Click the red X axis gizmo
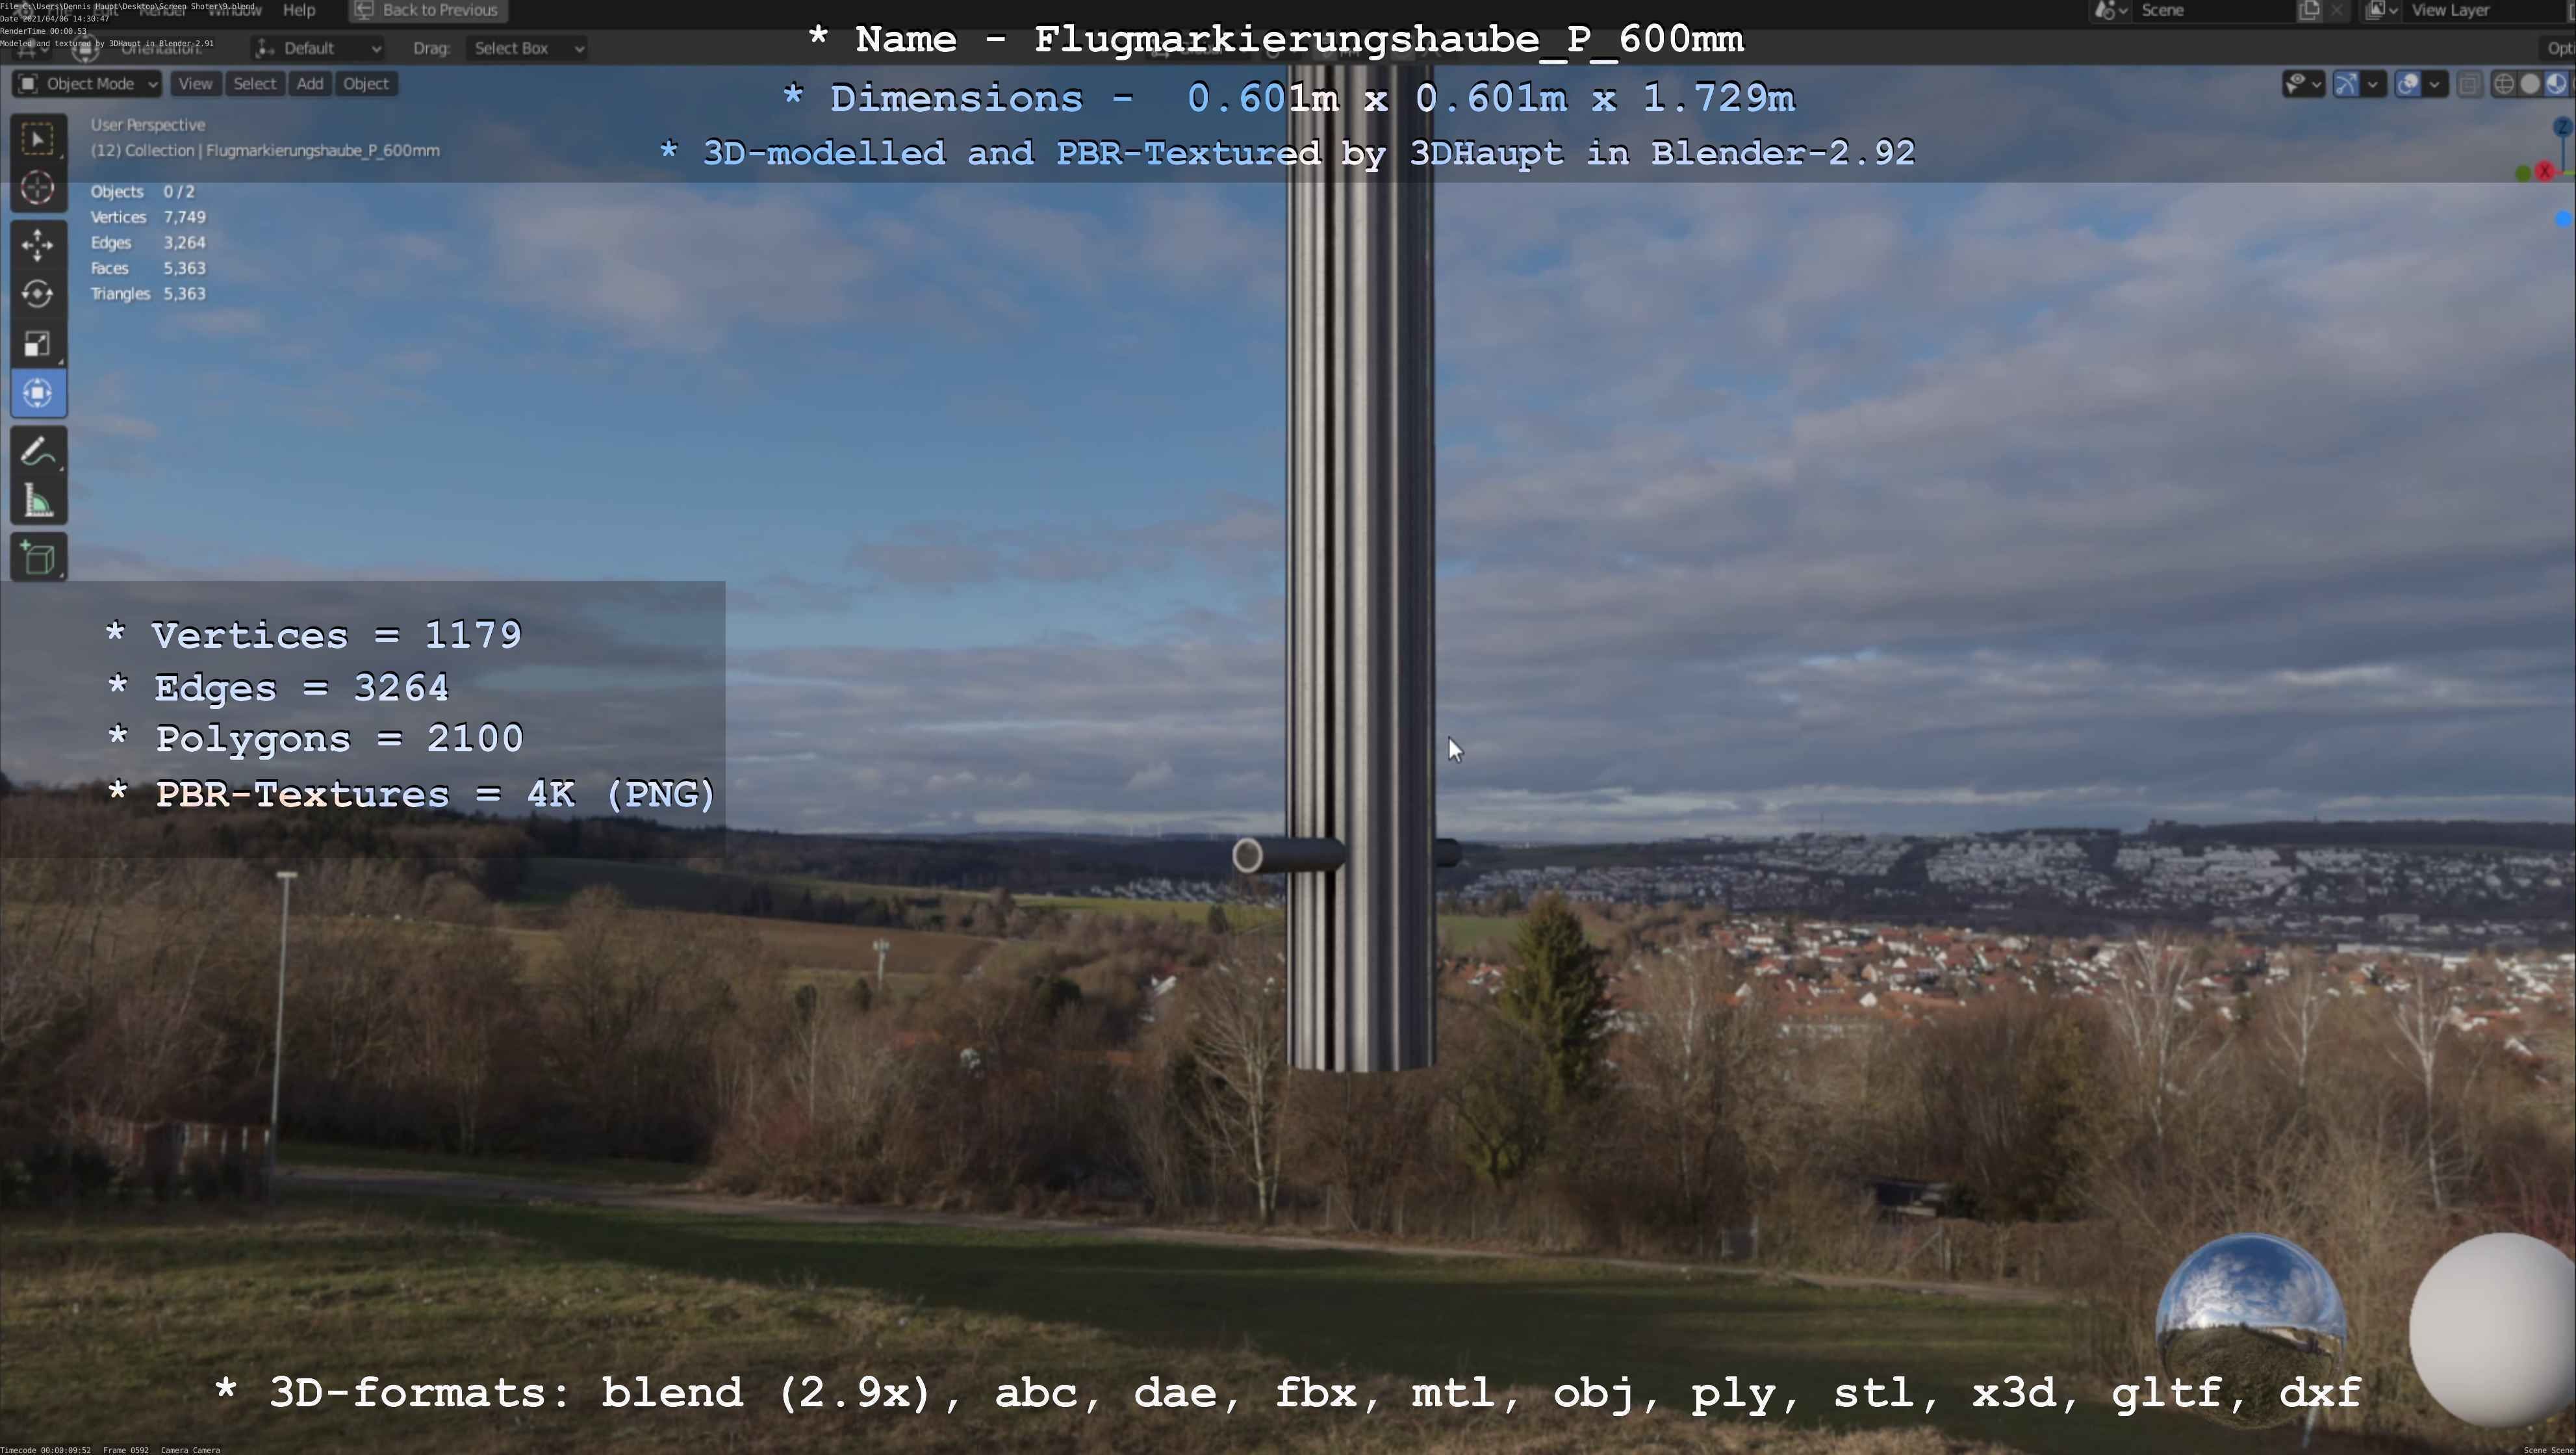Viewport: 2576px width, 1455px height. point(2545,172)
